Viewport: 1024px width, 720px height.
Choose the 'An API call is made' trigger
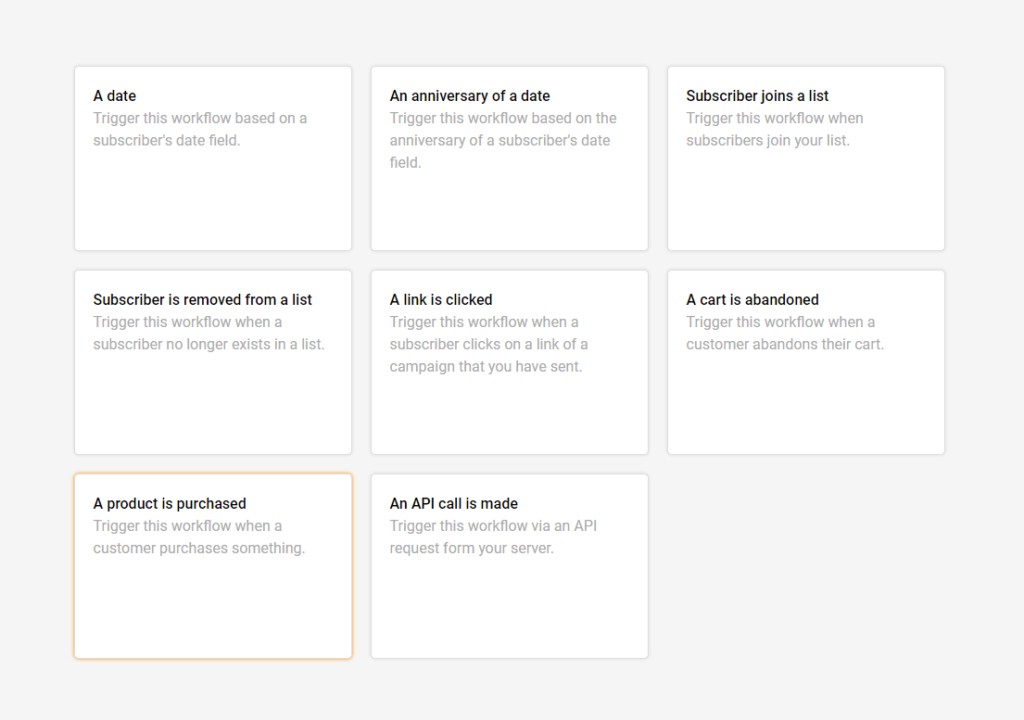tap(509, 566)
